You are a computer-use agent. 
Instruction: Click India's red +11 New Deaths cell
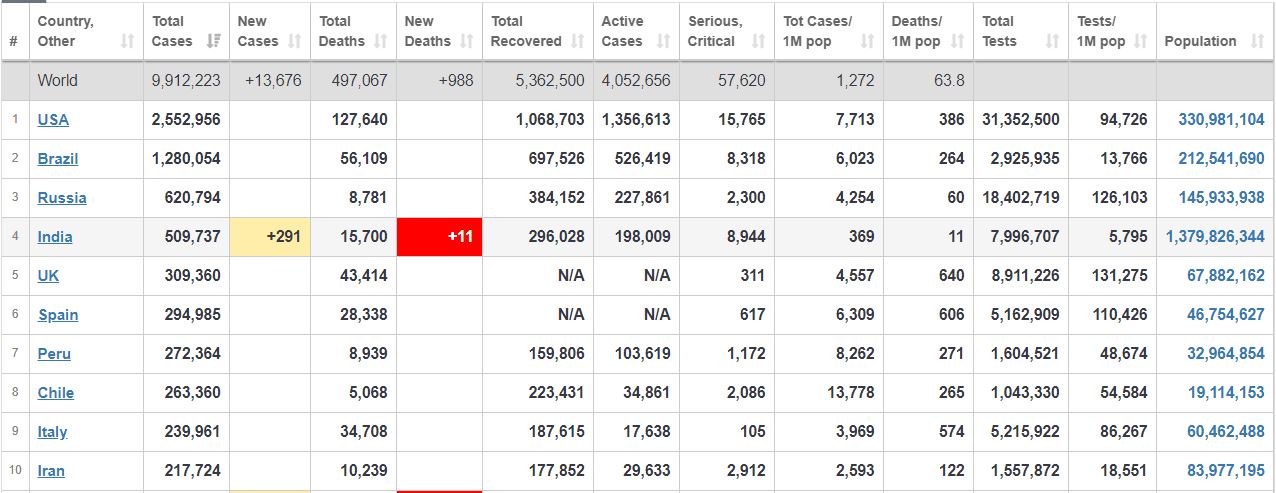click(440, 237)
